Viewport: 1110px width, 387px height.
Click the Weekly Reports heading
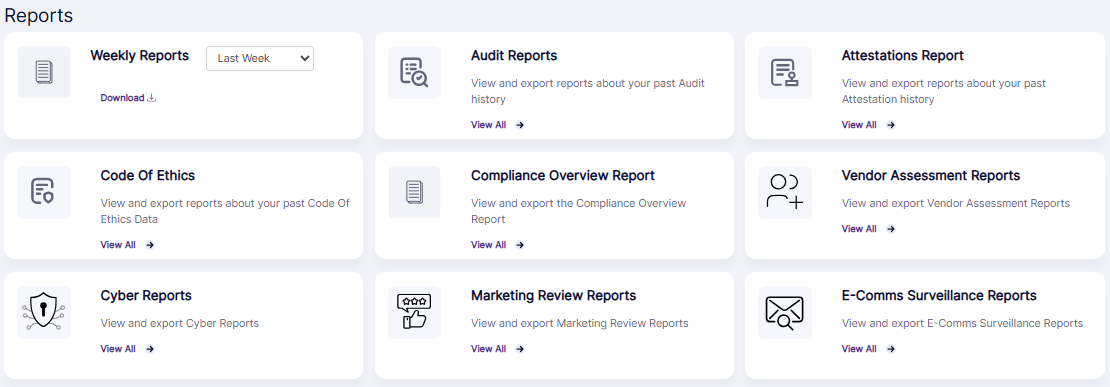click(139, 55)
